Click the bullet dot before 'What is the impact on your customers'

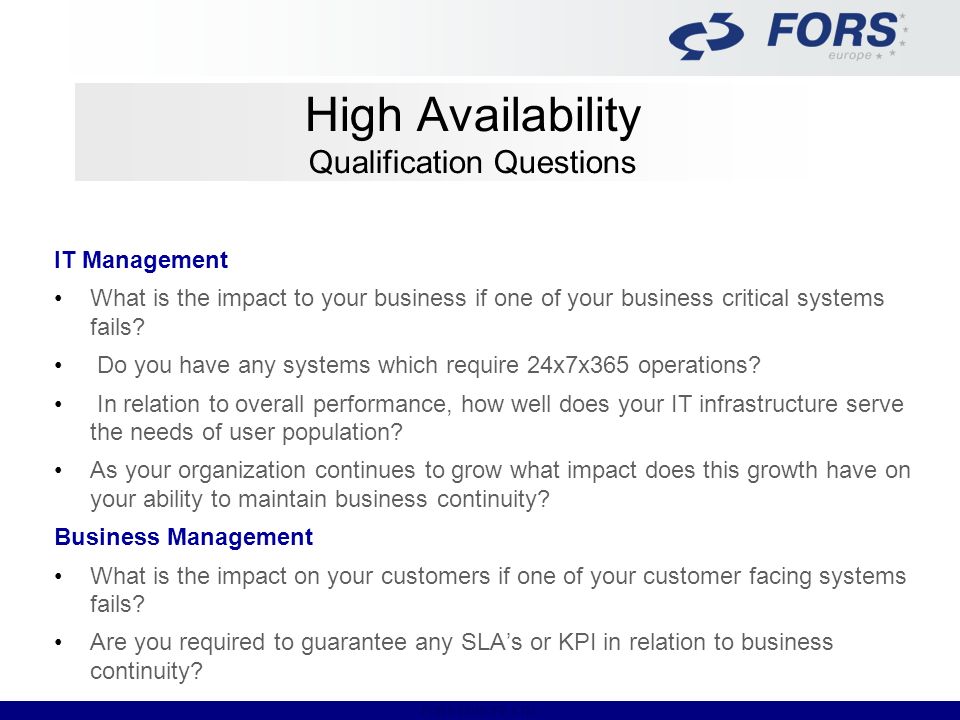[59, 577]
